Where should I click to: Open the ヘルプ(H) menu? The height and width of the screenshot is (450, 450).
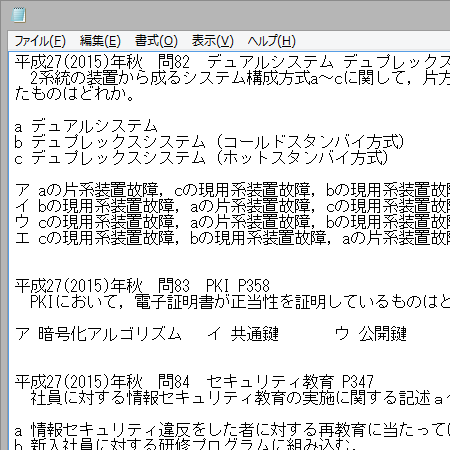pyautogui.click(x=271, y=41)
